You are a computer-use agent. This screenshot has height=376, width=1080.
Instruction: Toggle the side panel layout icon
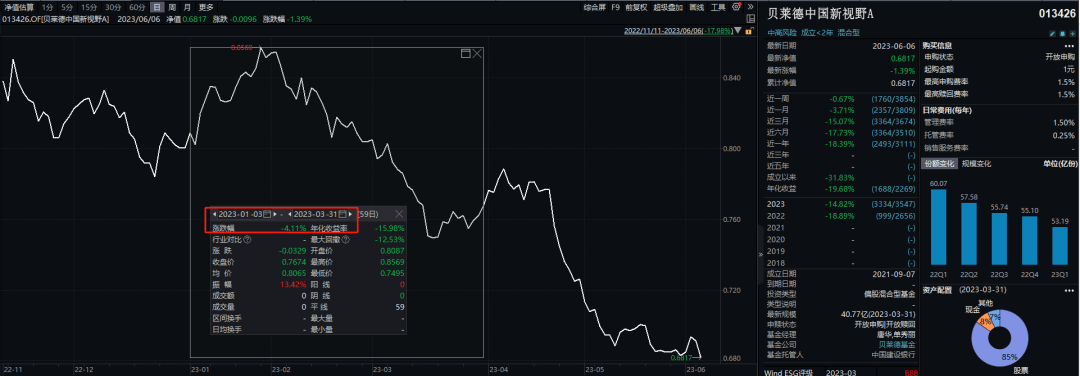click(x=751, y=19)
